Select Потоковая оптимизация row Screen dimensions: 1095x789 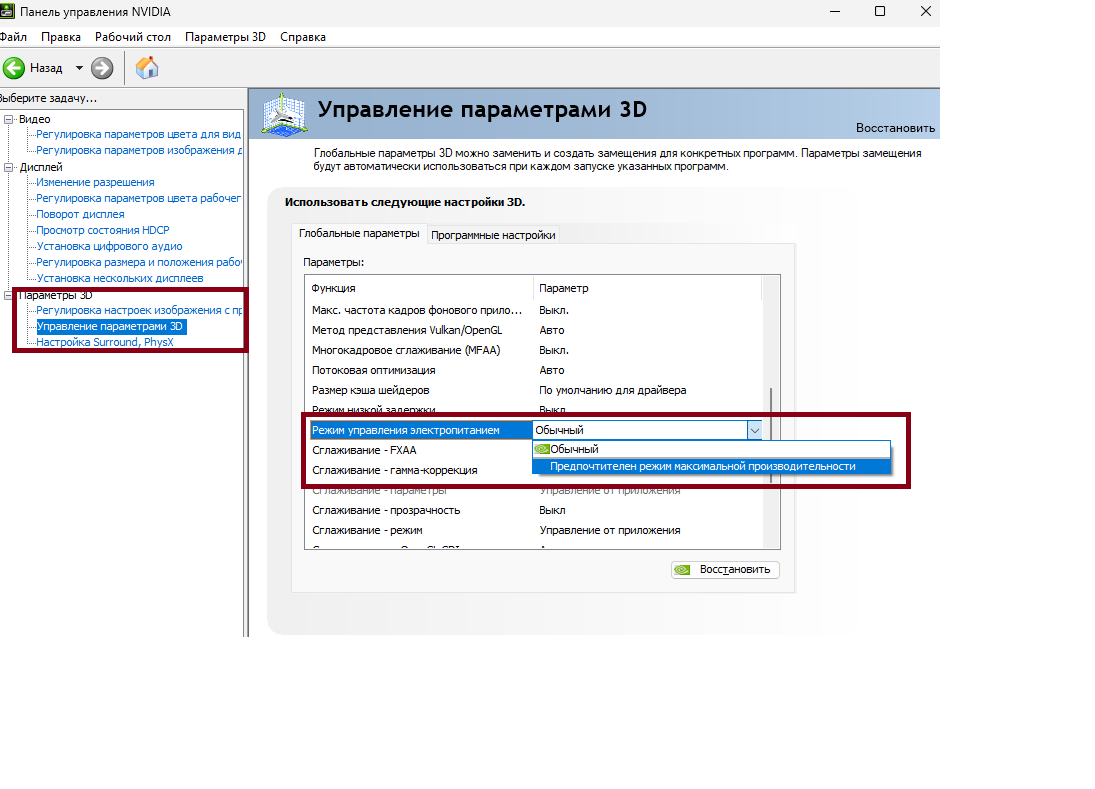point(534,371)
